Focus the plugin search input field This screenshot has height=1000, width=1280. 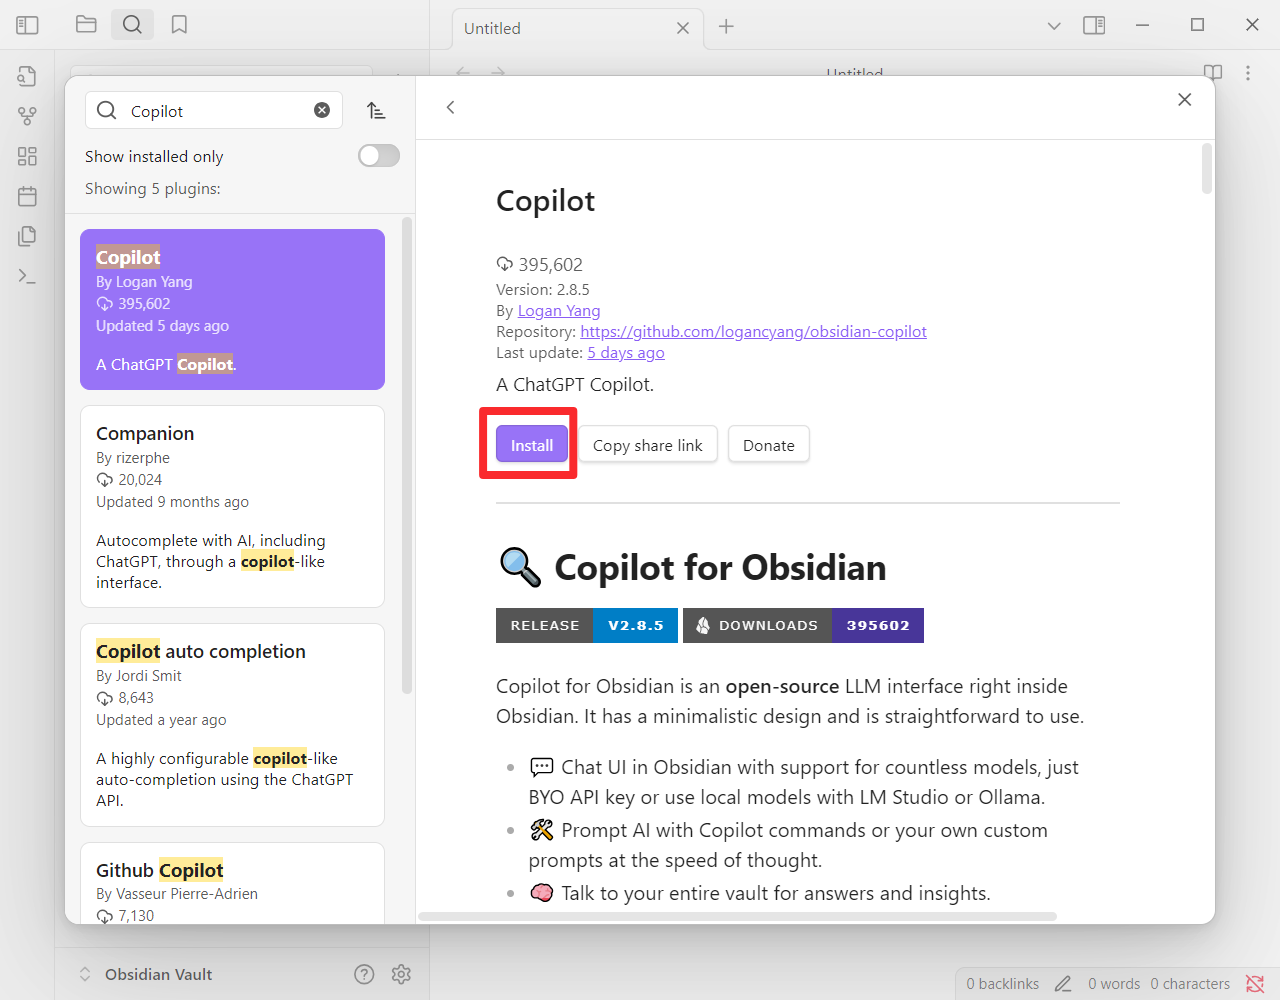click(x=214, y=110)
